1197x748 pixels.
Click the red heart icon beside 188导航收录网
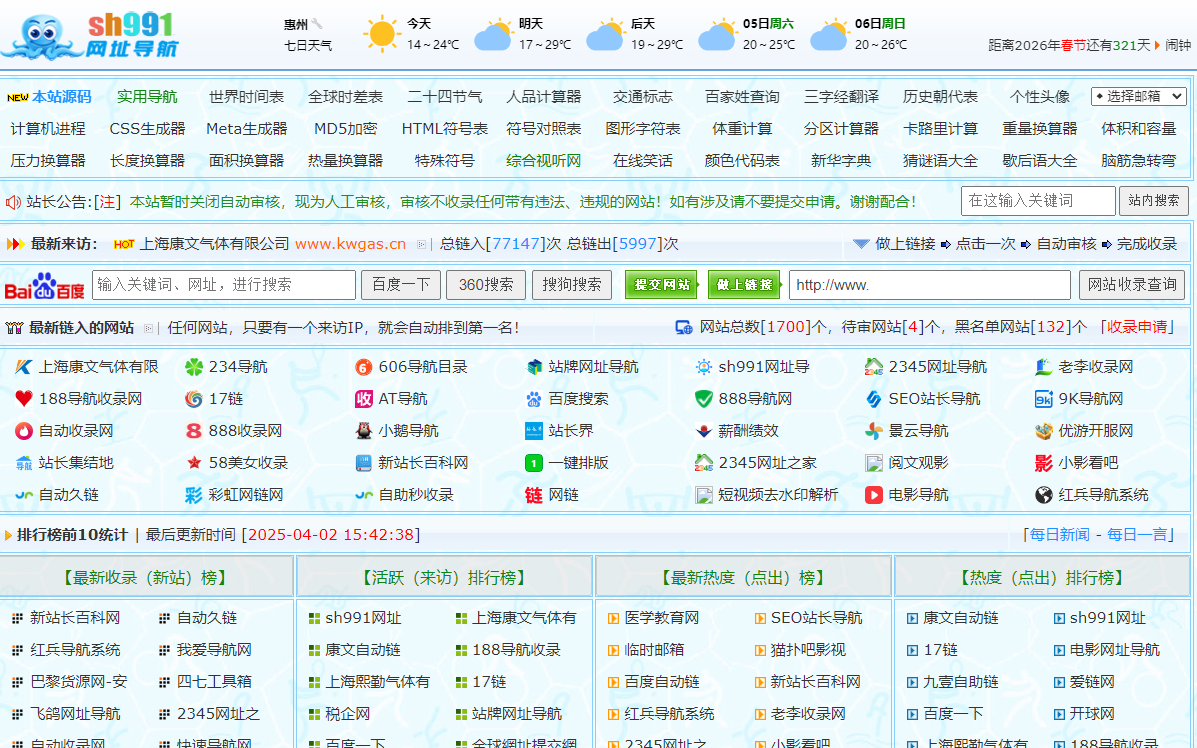point(24,399)
